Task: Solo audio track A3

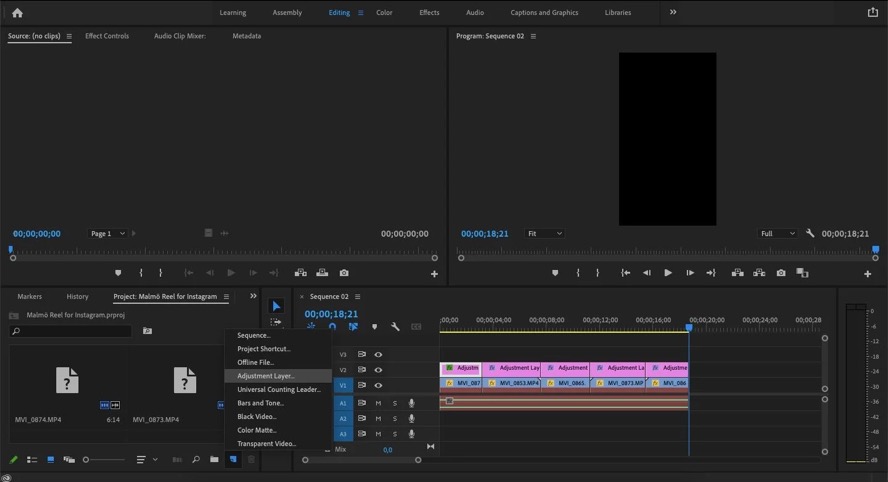Action: [395, 434]
